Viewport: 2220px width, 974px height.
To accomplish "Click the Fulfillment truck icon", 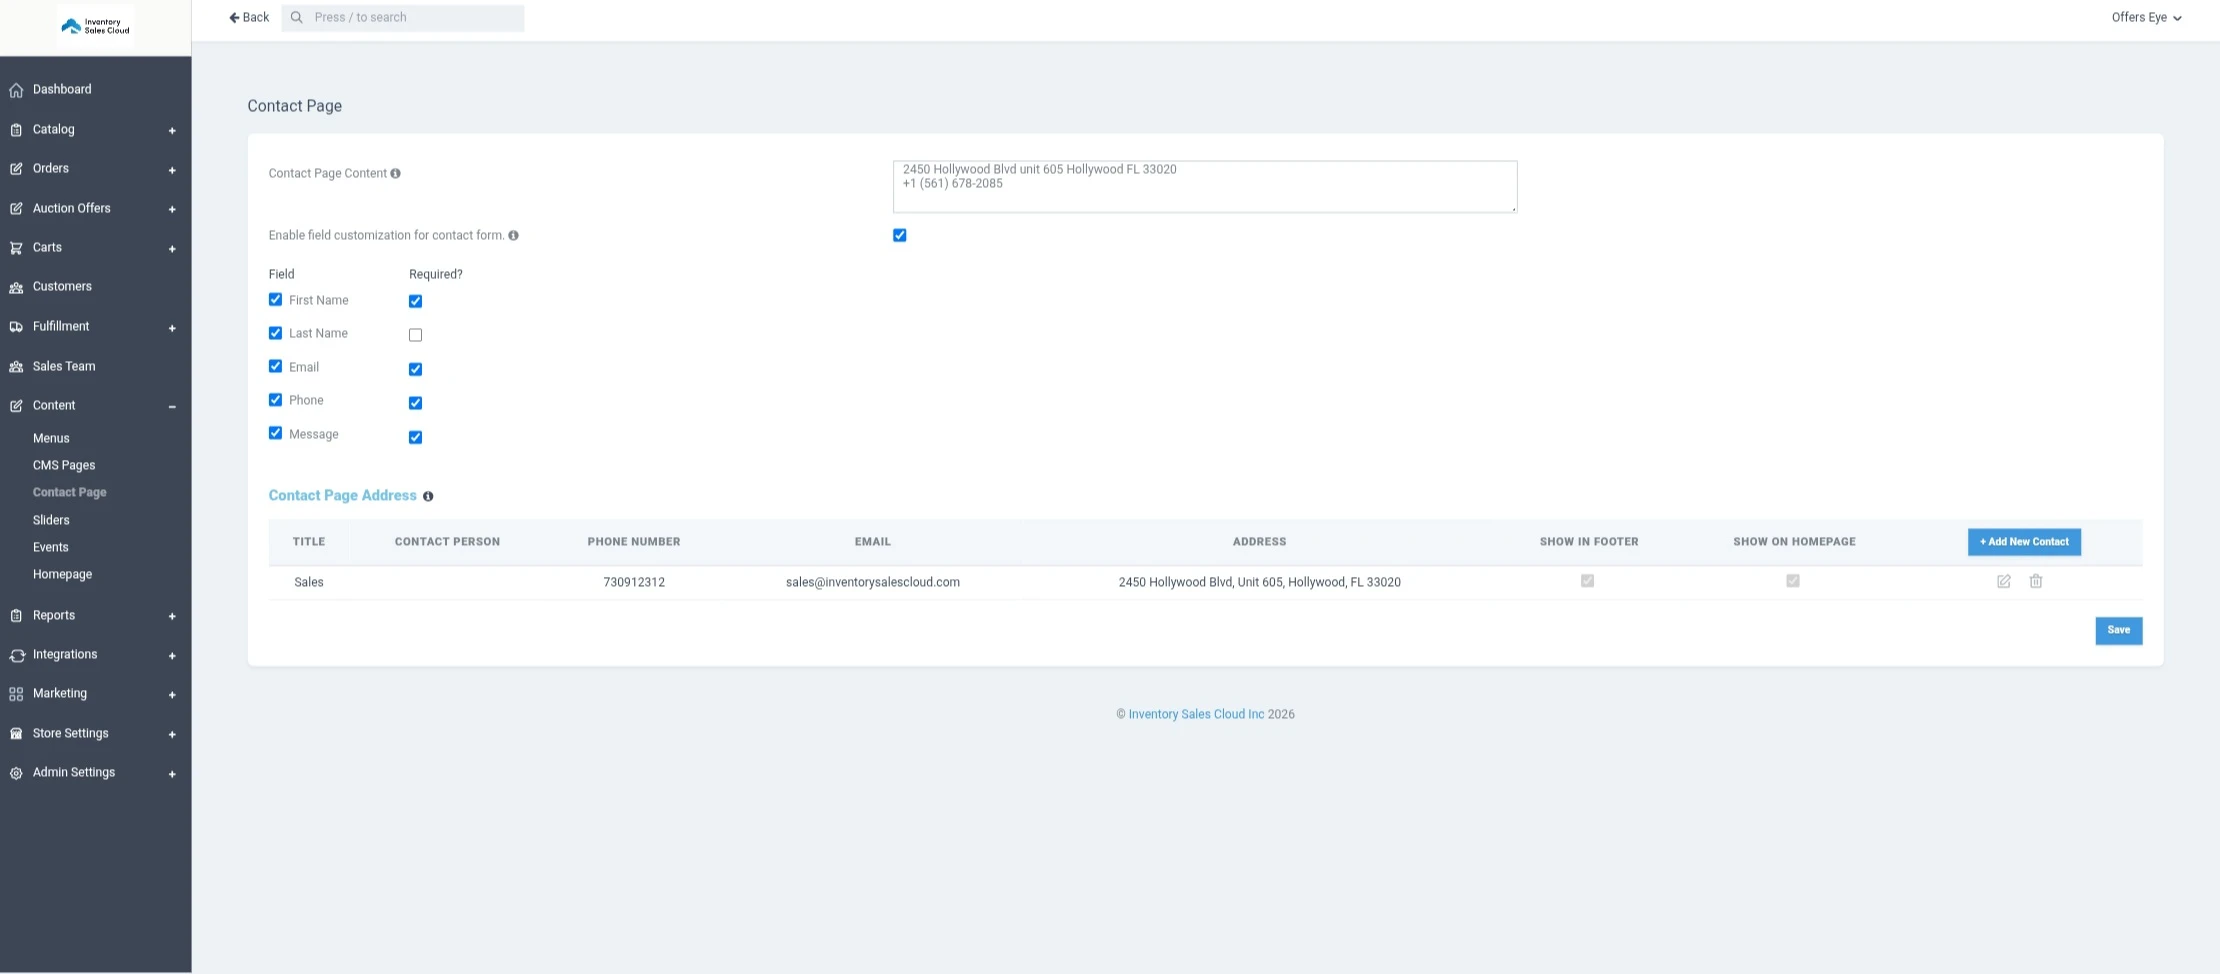I will 16,327.
